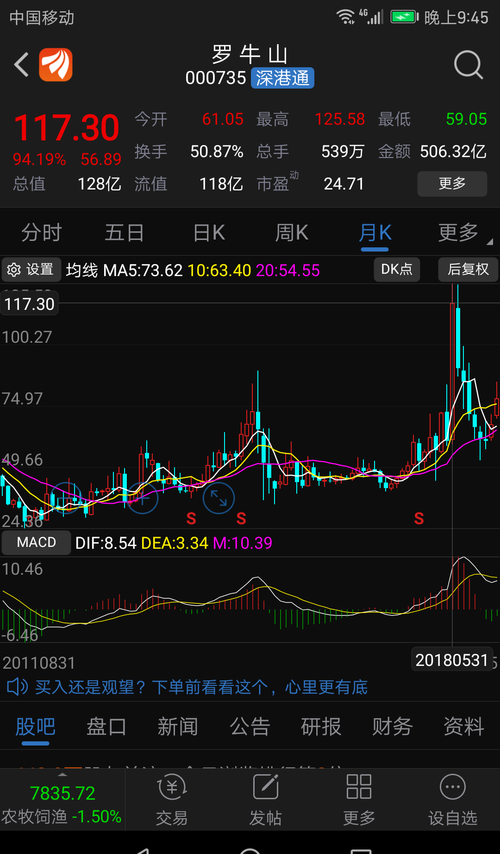The height and width of the screenshot is (854, 500).
Task: Tap the leftmost circle icon on chart
Action: [66, 498]
